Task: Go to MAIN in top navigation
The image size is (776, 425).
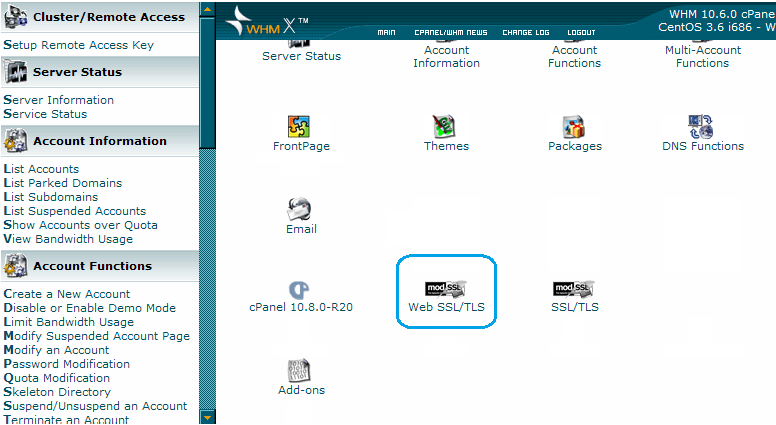Action: (x=386, y=32)
